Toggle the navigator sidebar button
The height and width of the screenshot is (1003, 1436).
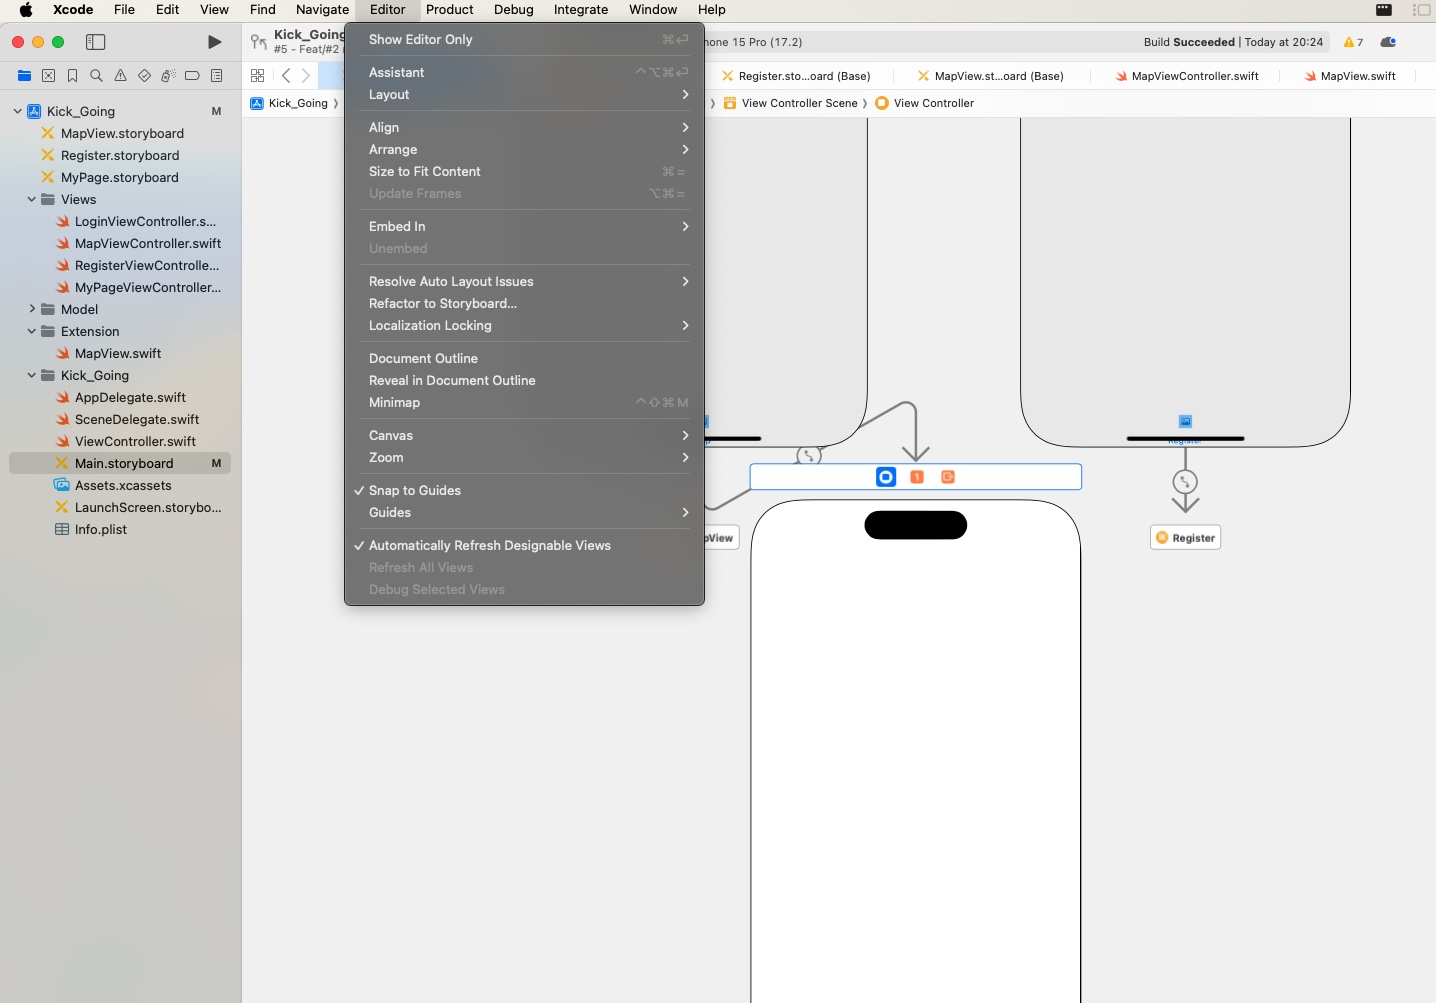click(96, 42)
